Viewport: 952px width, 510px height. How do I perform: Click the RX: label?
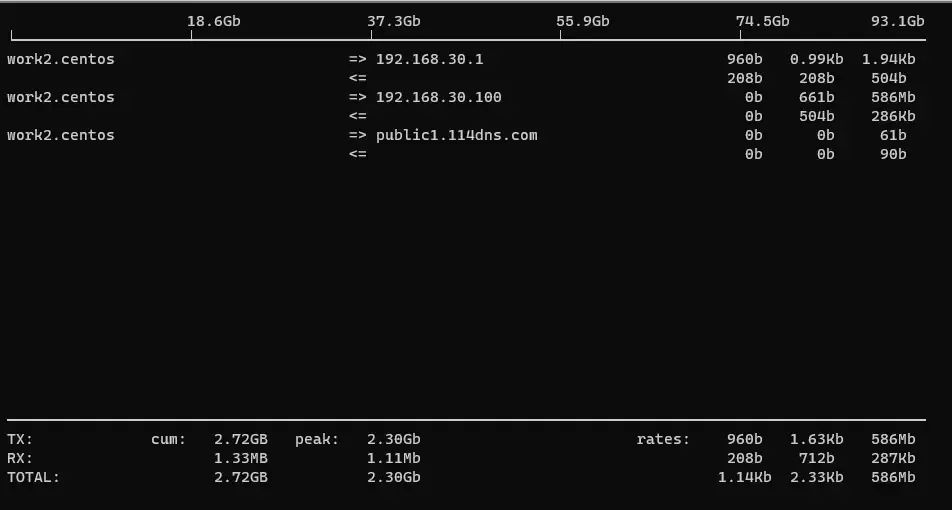(20, 458)
